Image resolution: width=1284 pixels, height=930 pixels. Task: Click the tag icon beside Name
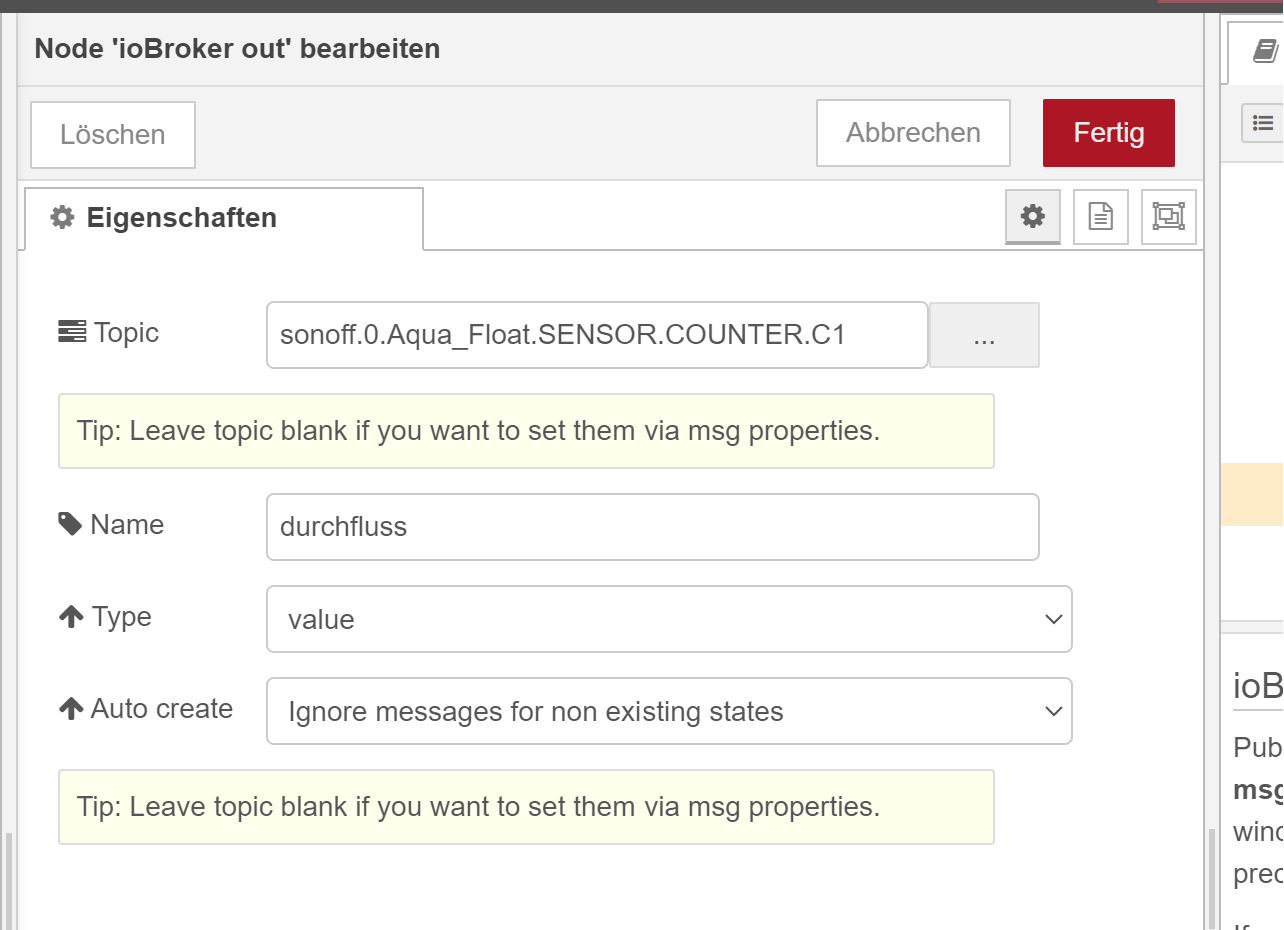70,524
